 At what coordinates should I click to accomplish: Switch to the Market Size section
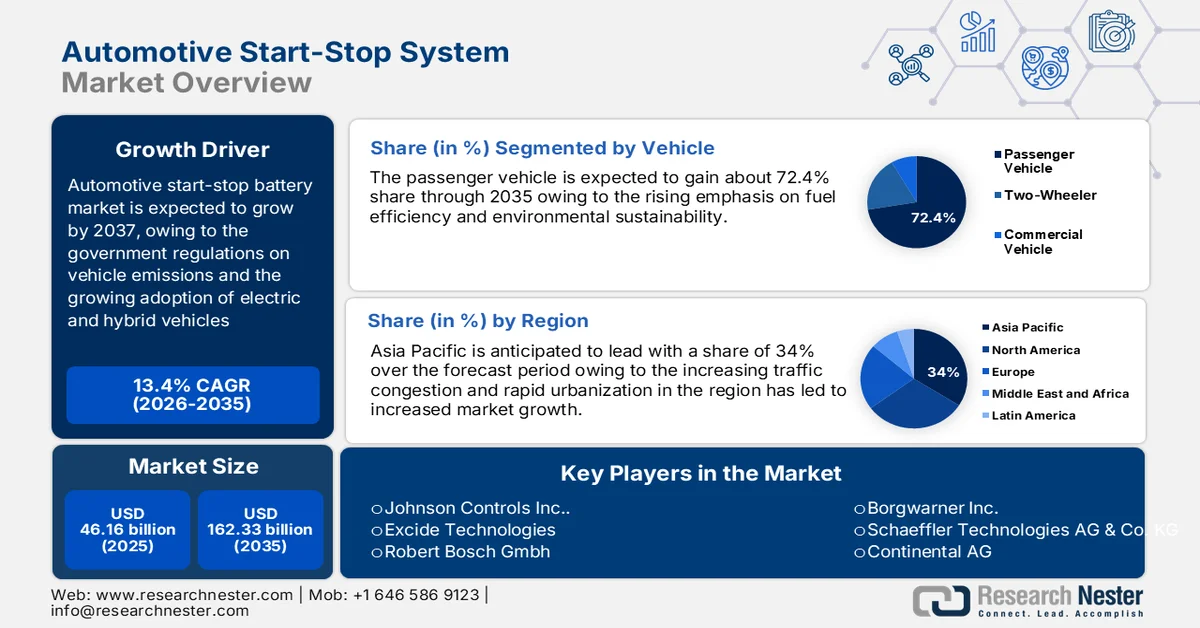click(192, 466)
